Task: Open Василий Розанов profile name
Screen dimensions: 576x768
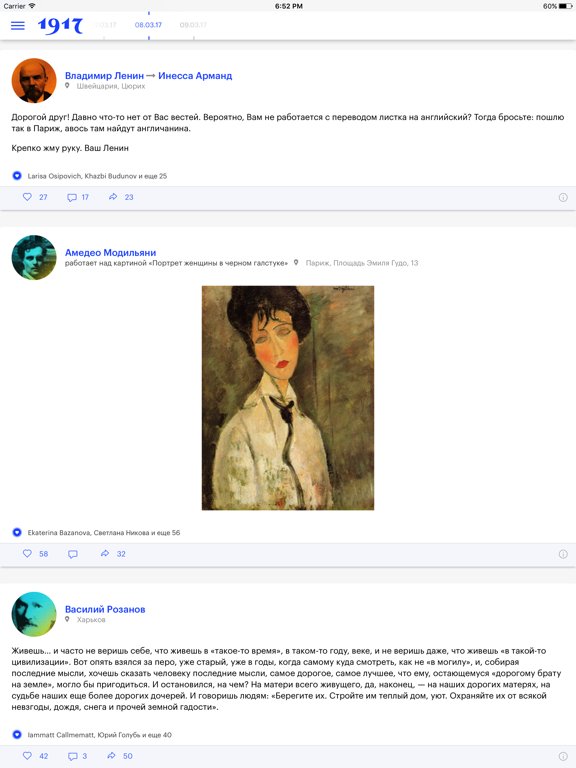Action: (105, 609)
